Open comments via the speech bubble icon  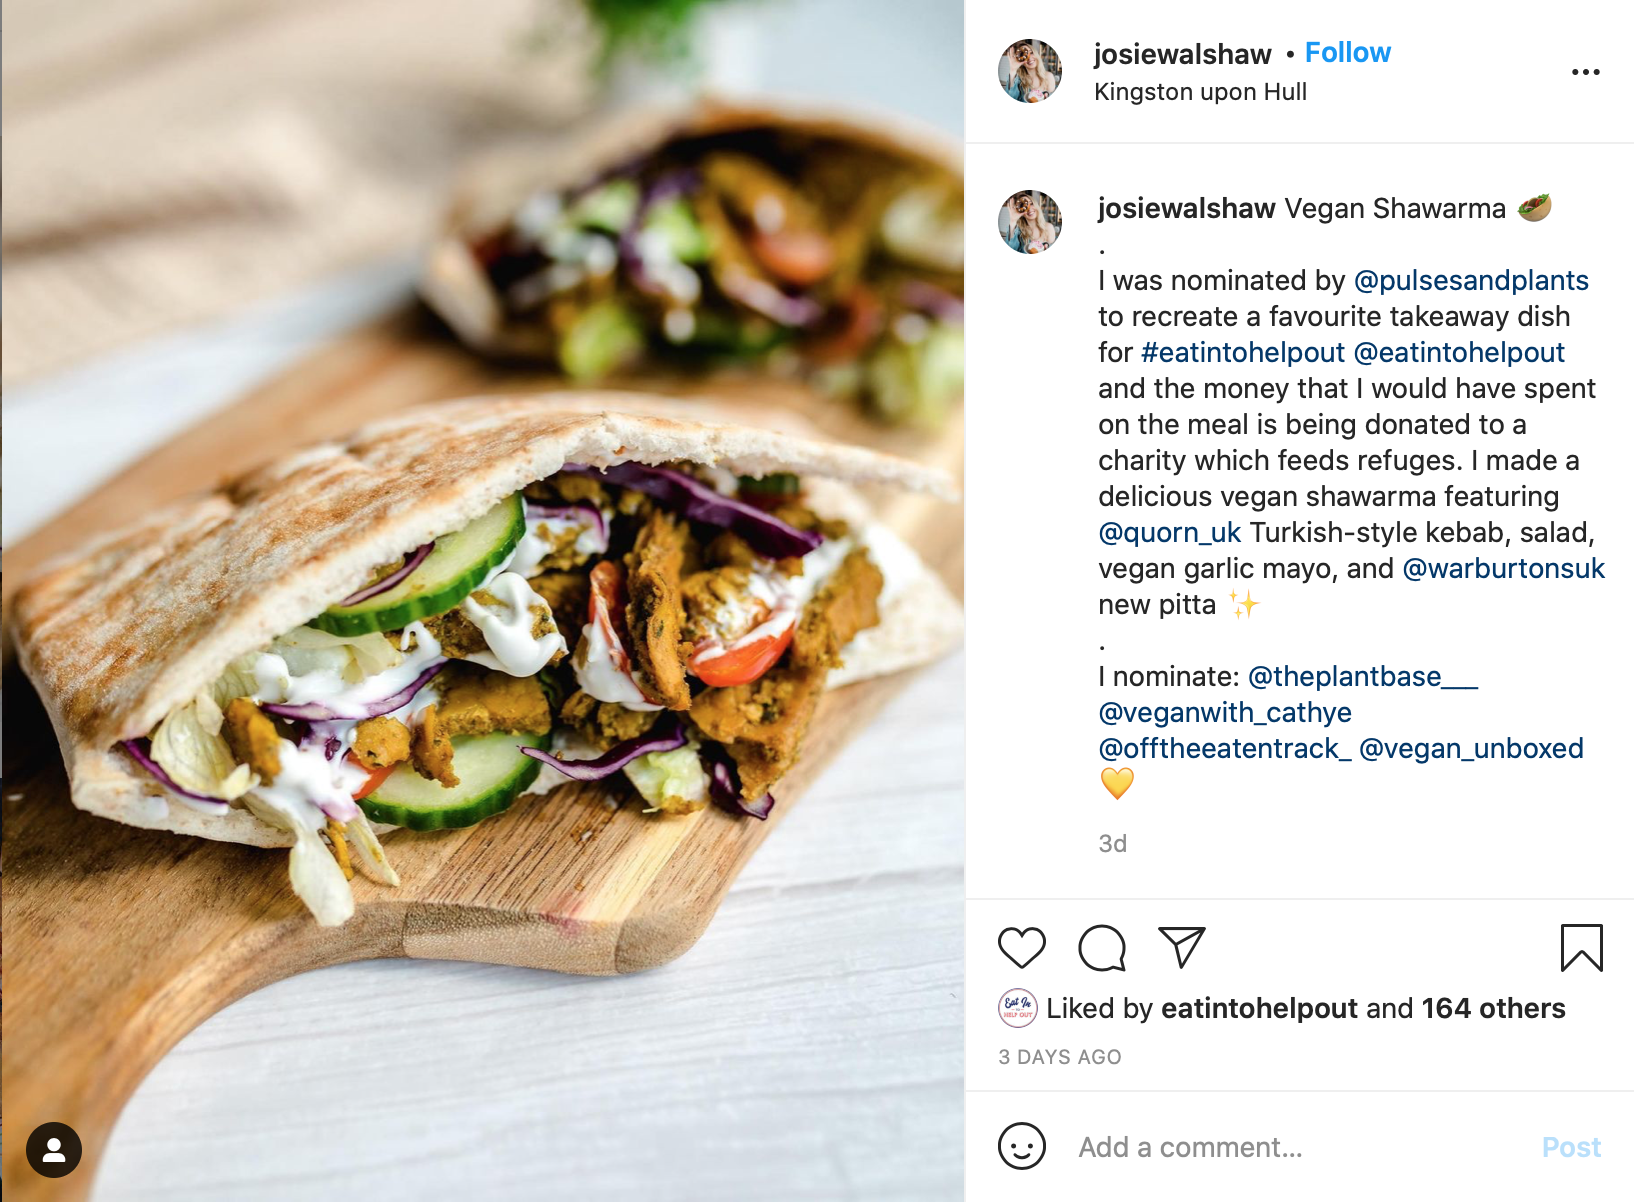coord(1102,947)
